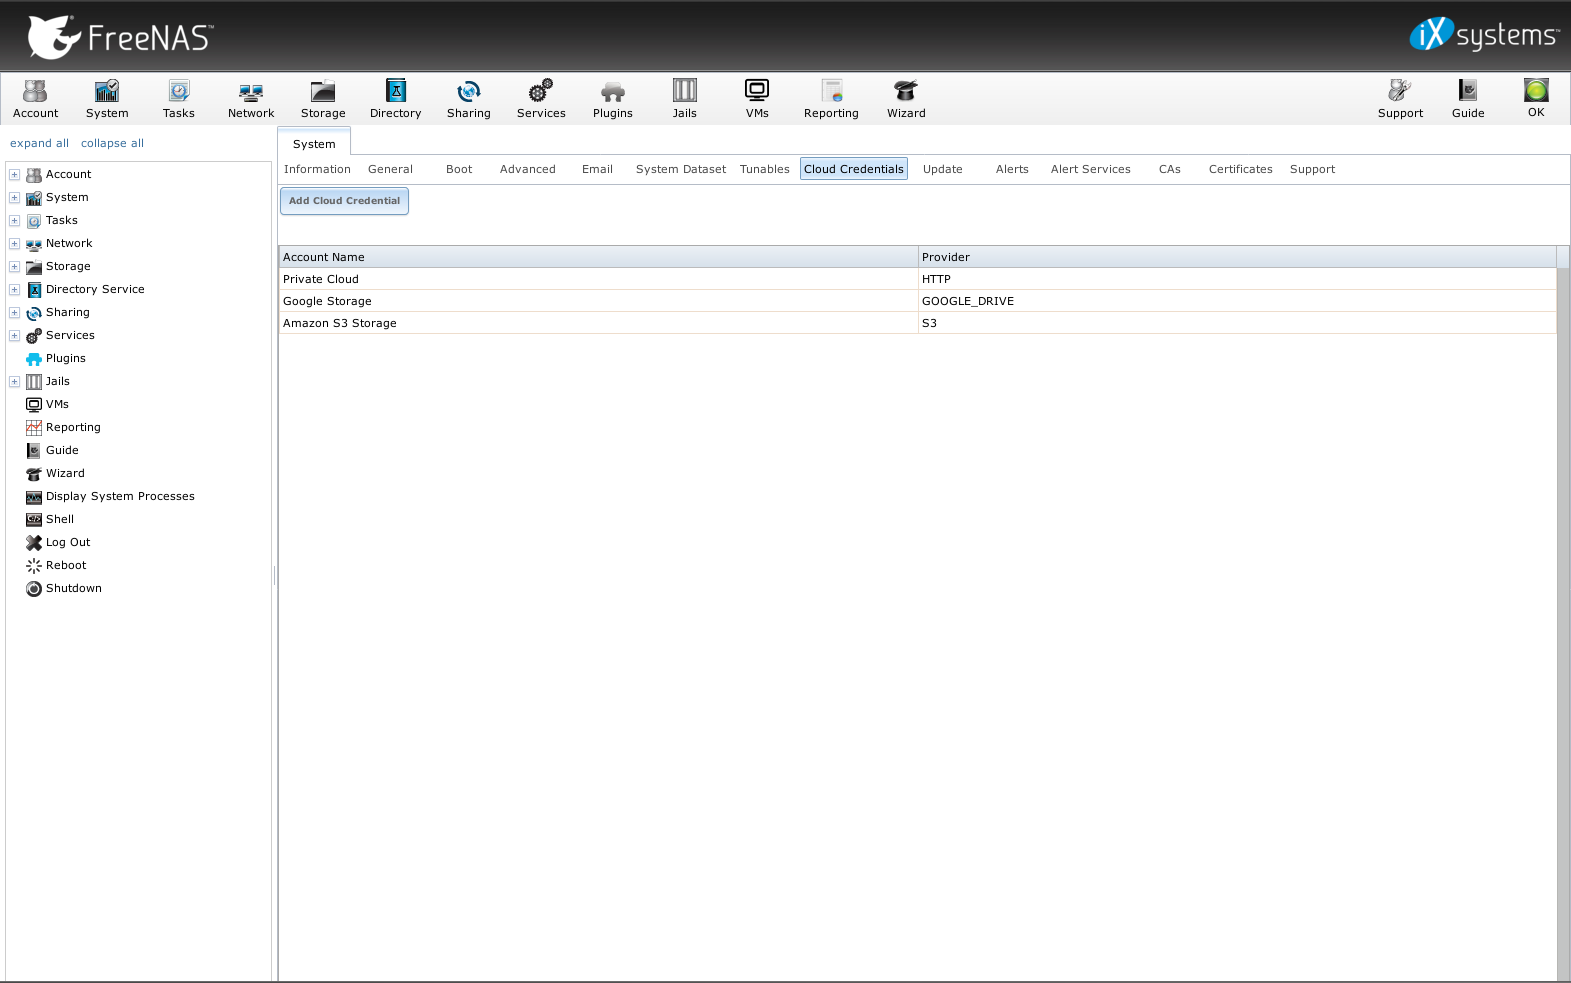The image size is (1571, 983).
Task: Switch to the Support sub-tab
Action: [x=1312, y=169]
